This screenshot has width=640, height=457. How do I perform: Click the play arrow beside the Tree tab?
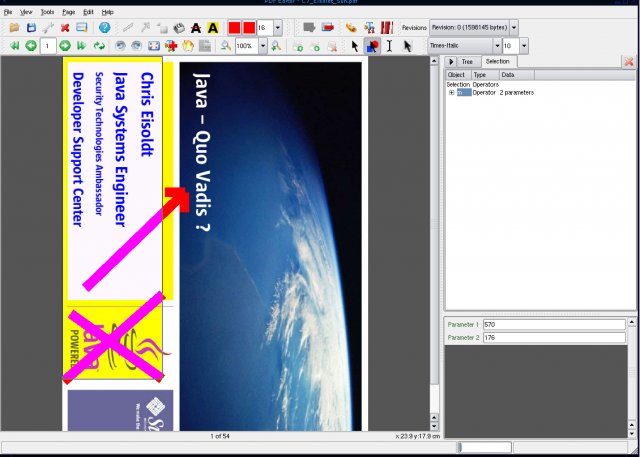coord(451,62)
